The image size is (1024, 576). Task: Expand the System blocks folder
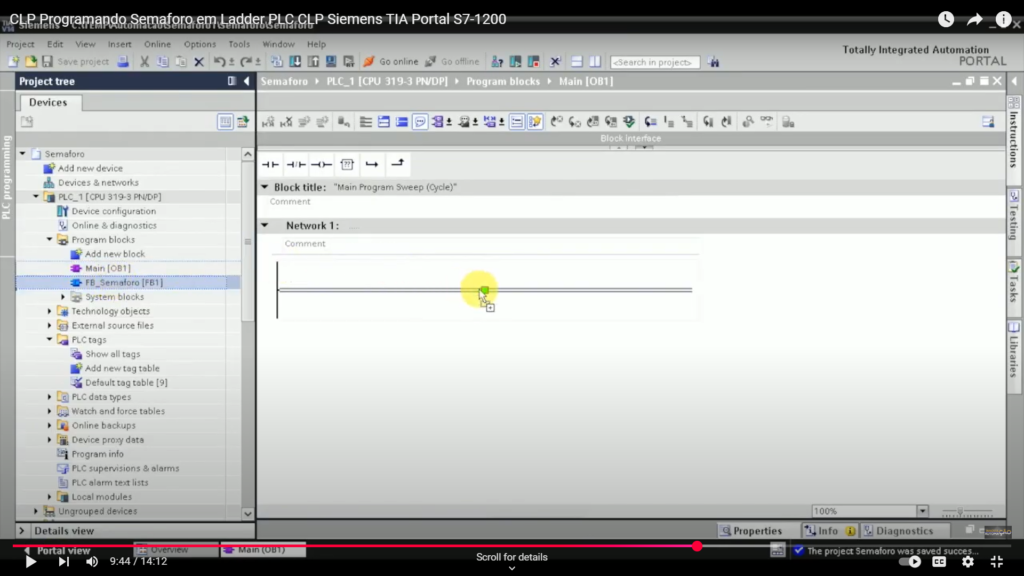click(x=63, y=297)
